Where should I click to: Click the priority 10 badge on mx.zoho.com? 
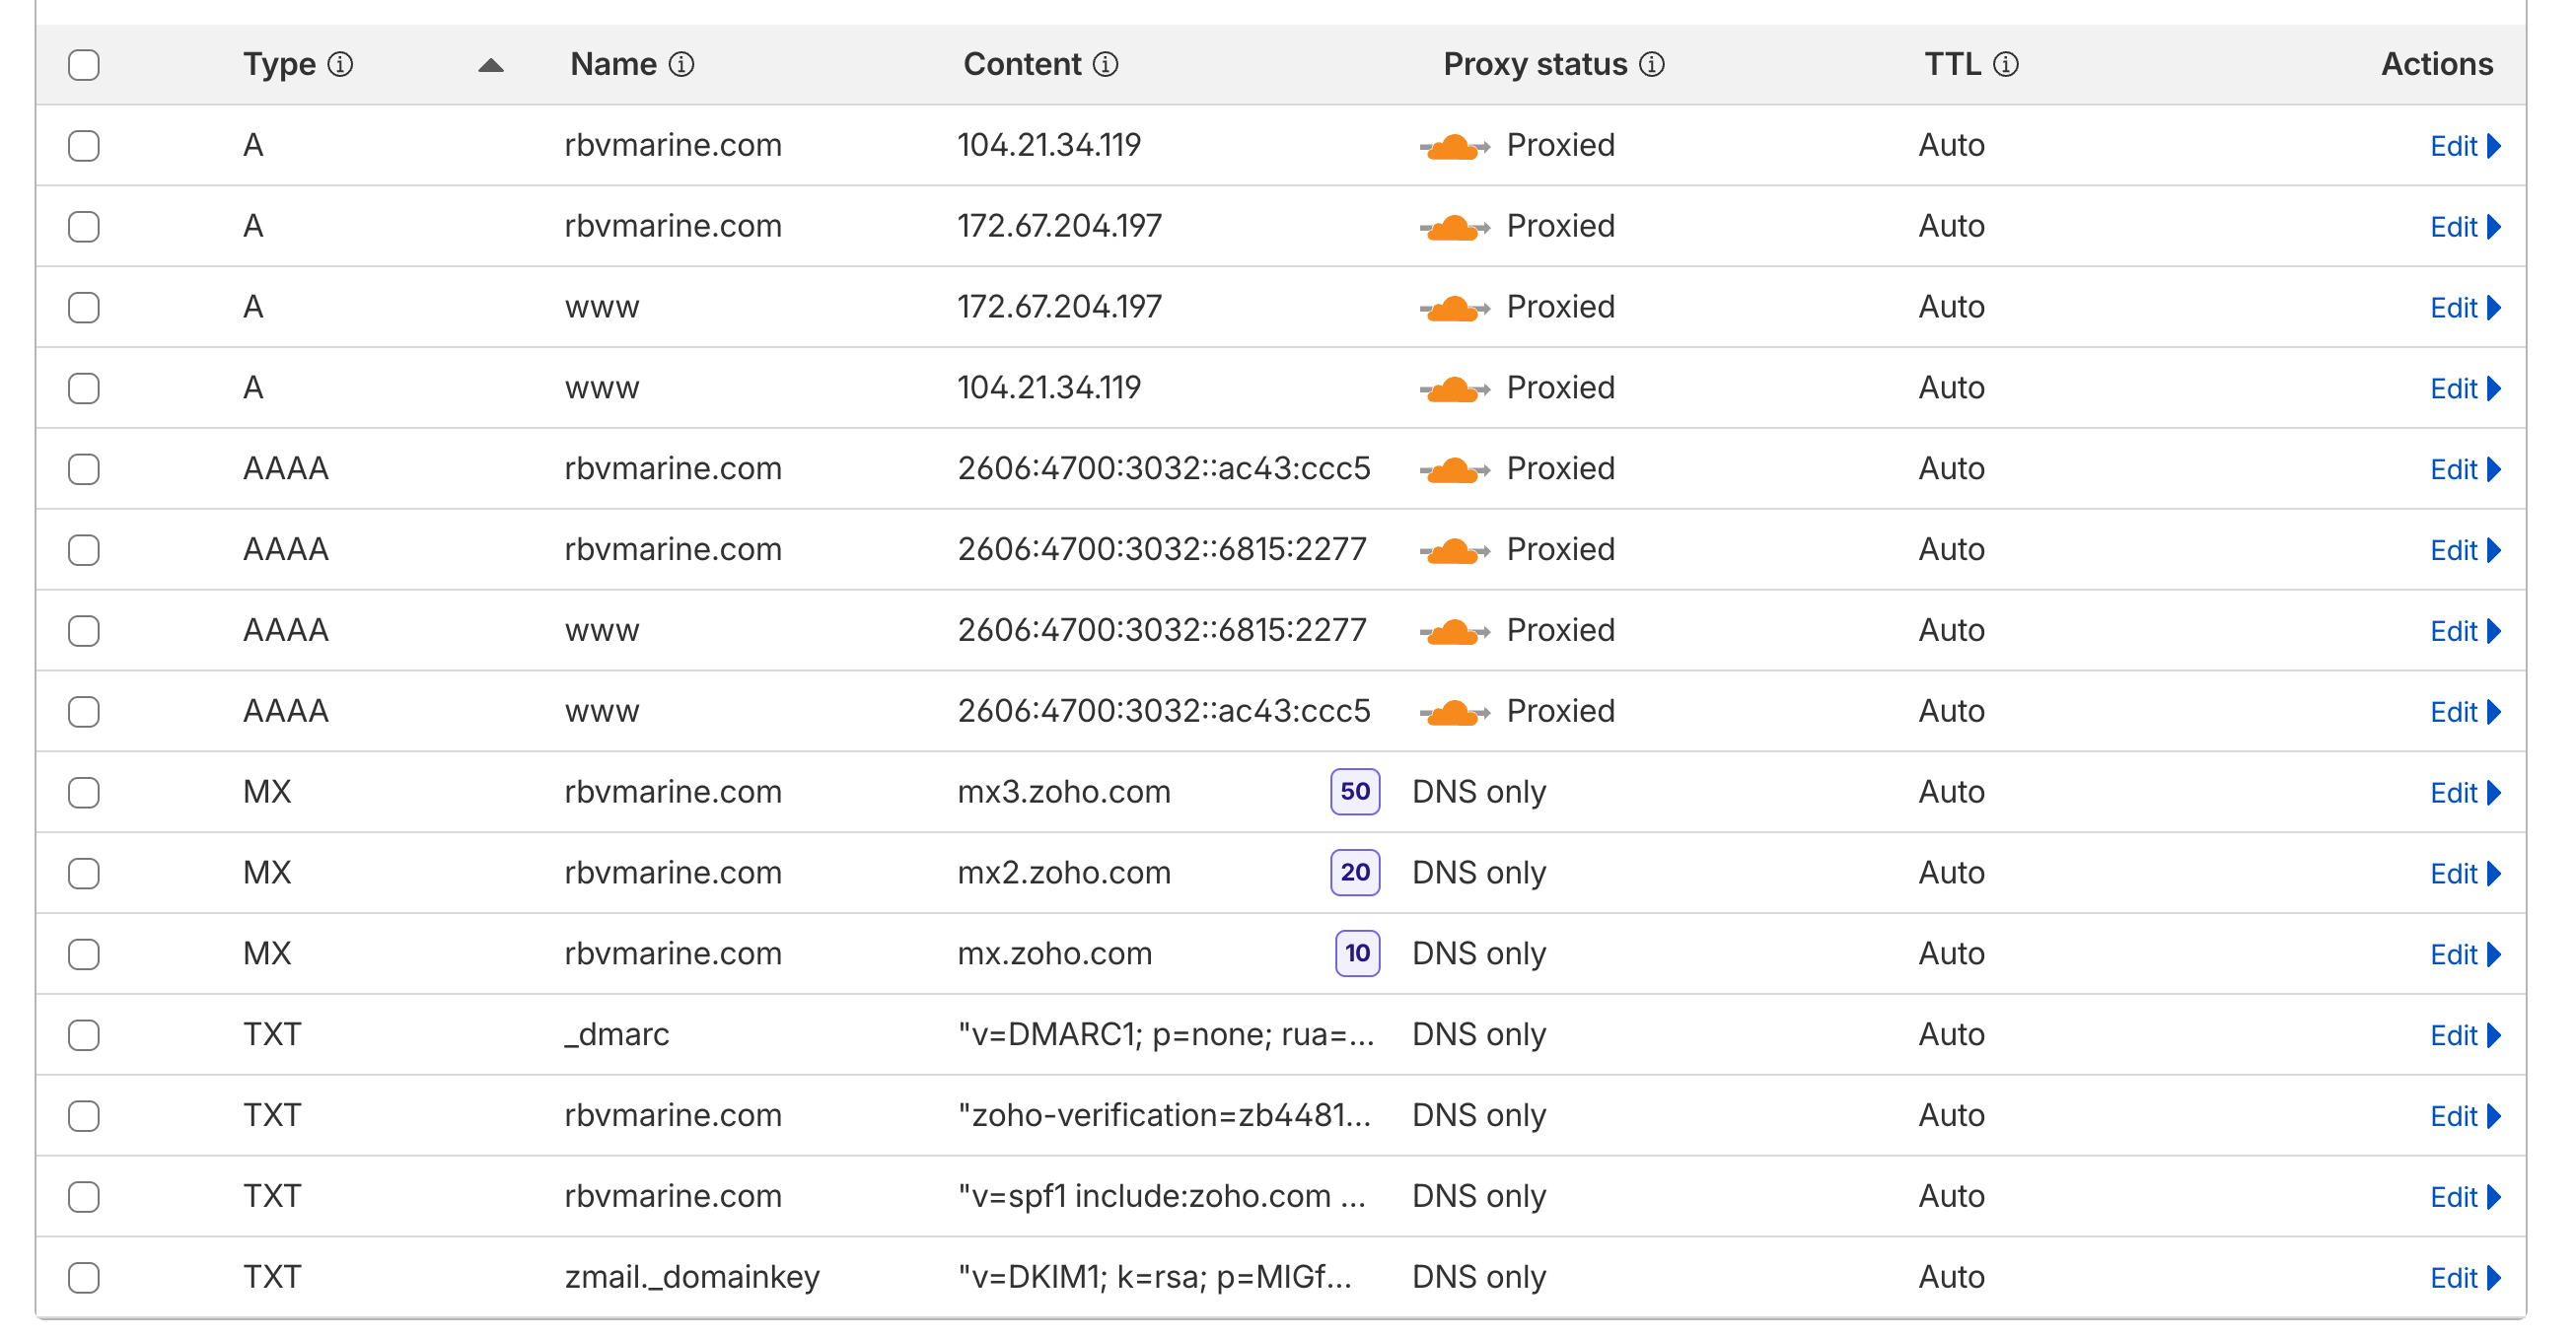pos(1356,954)
